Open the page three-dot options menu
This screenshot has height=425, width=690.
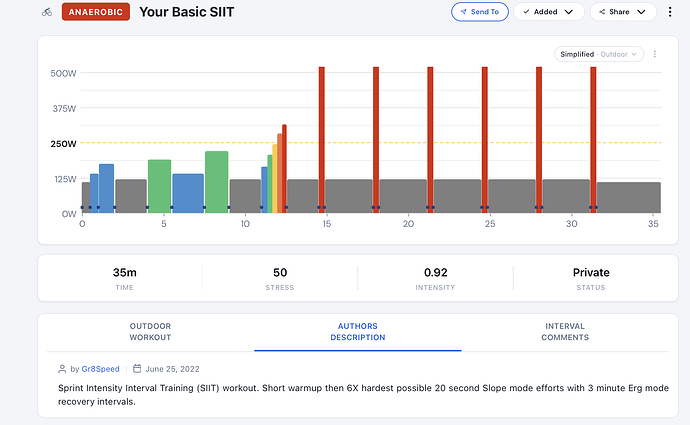pyautogui.click(x=668, y=12)
